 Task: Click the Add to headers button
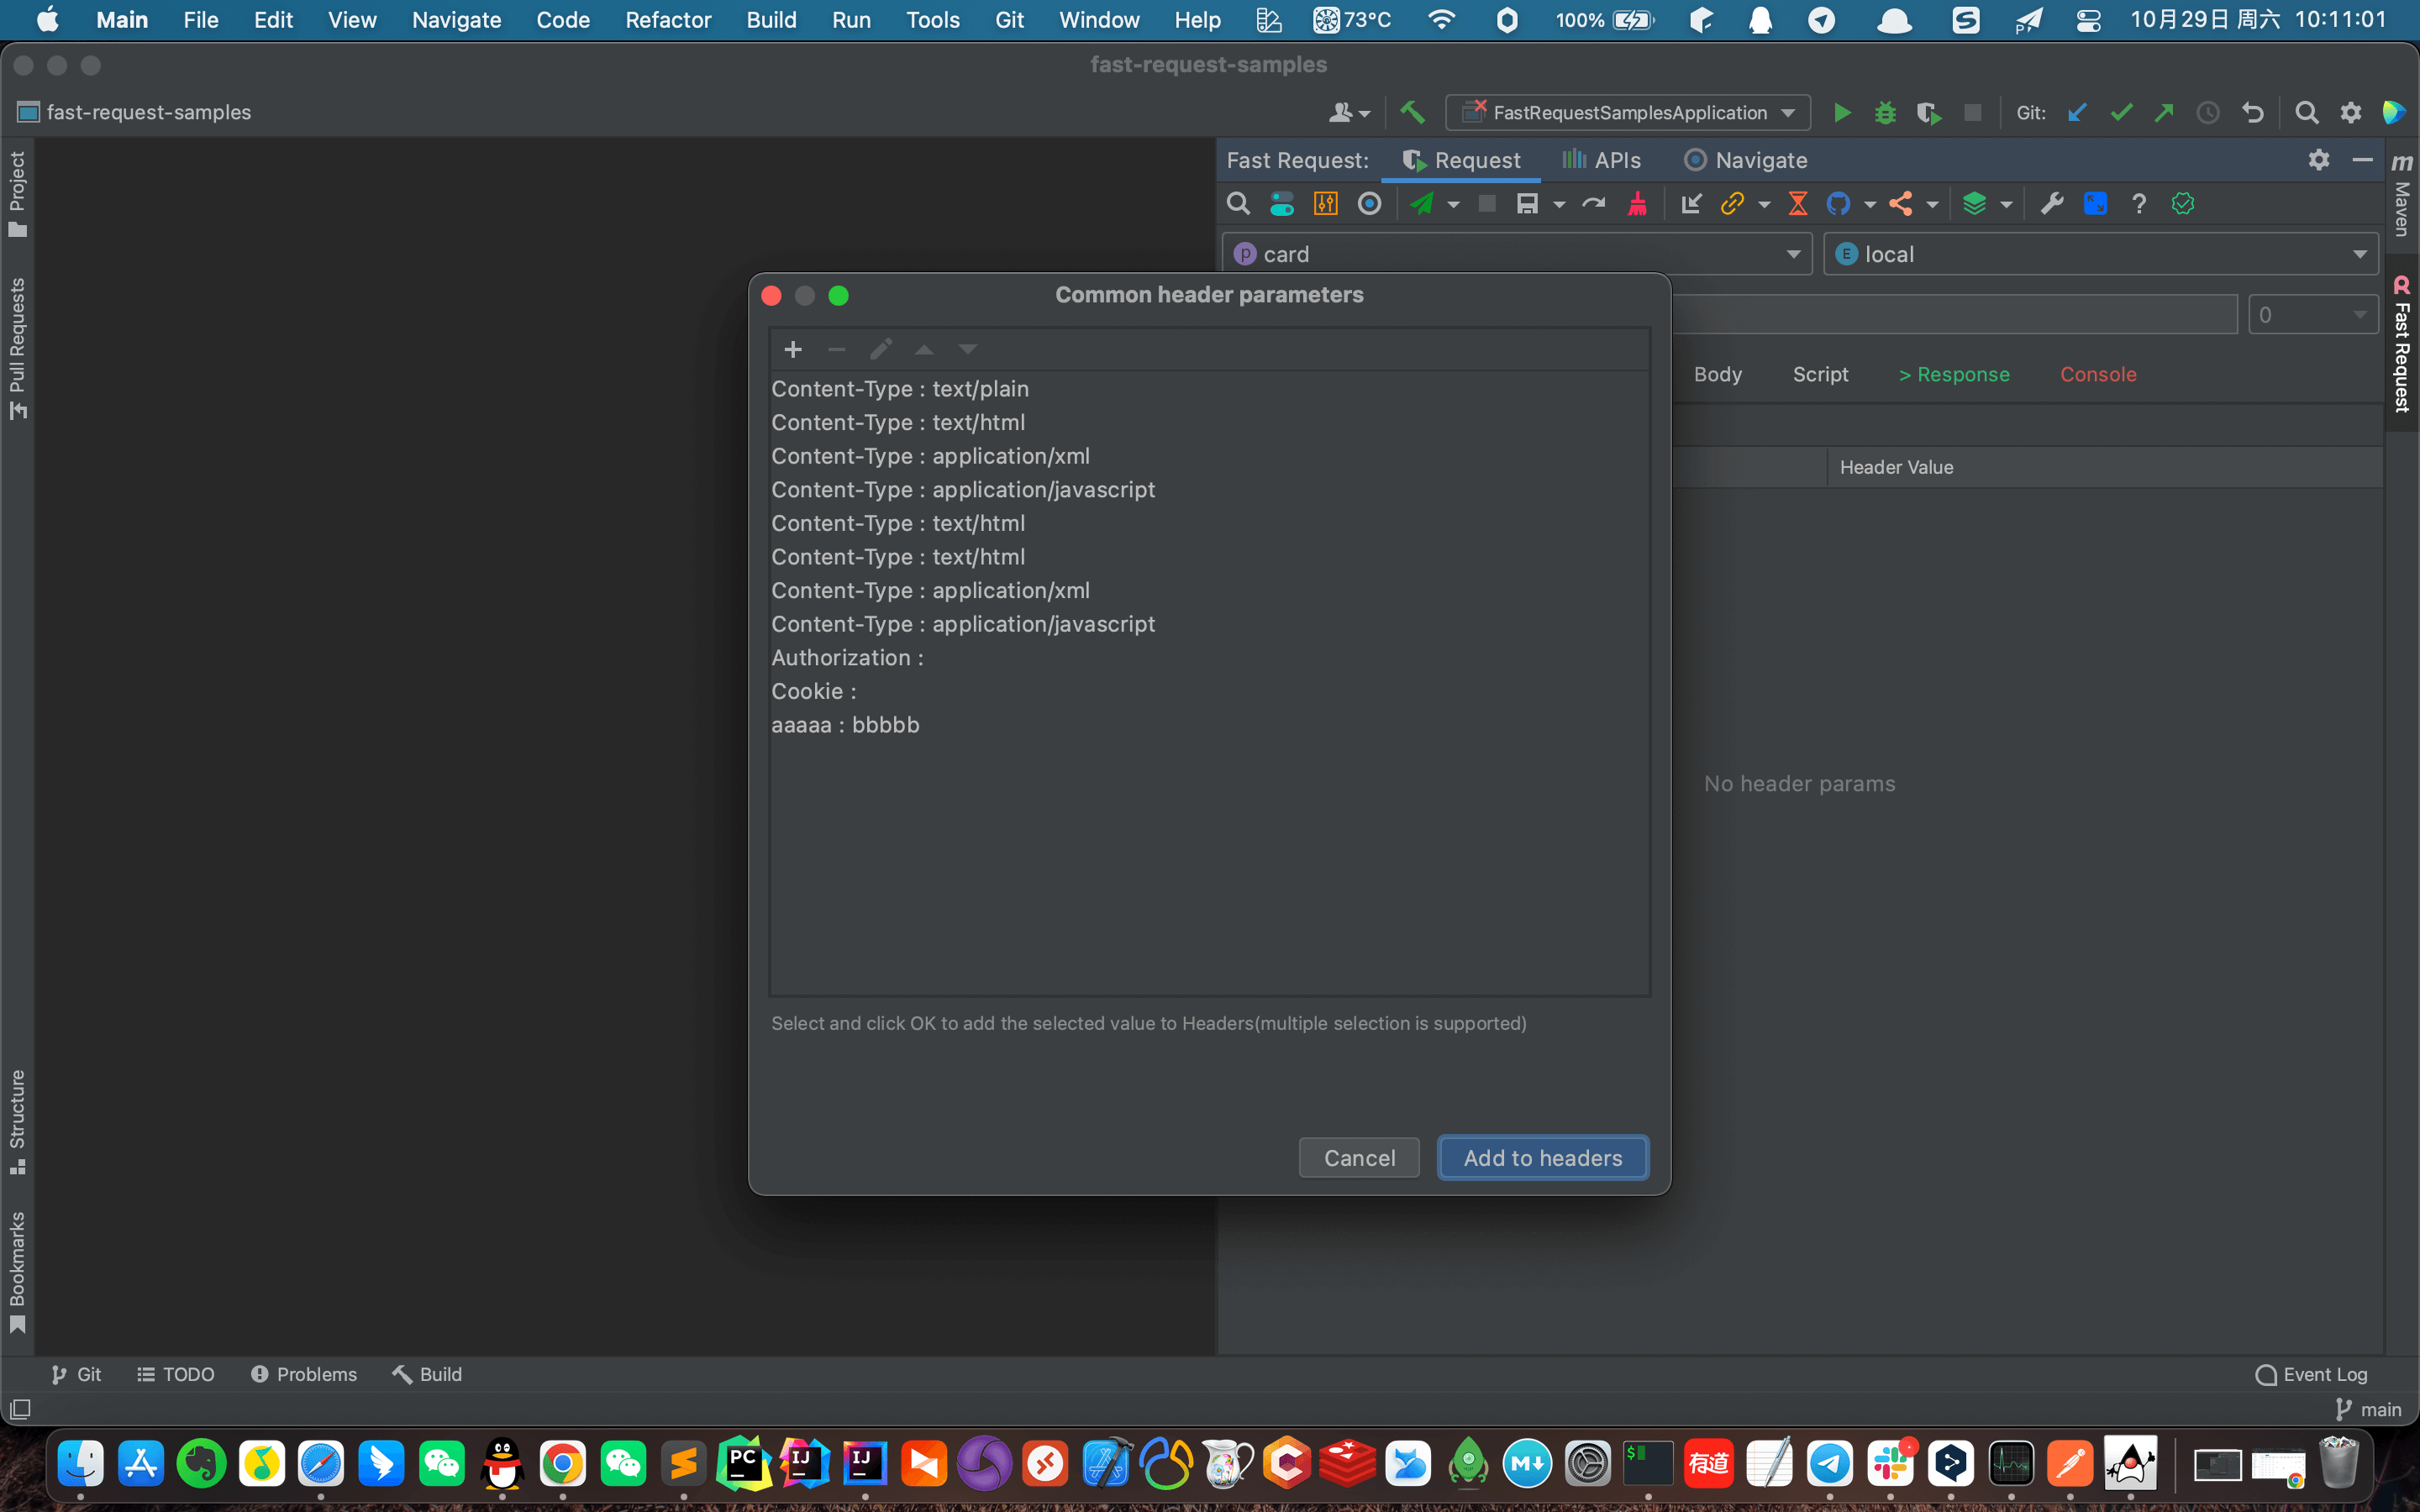tap(1542, 1158)
